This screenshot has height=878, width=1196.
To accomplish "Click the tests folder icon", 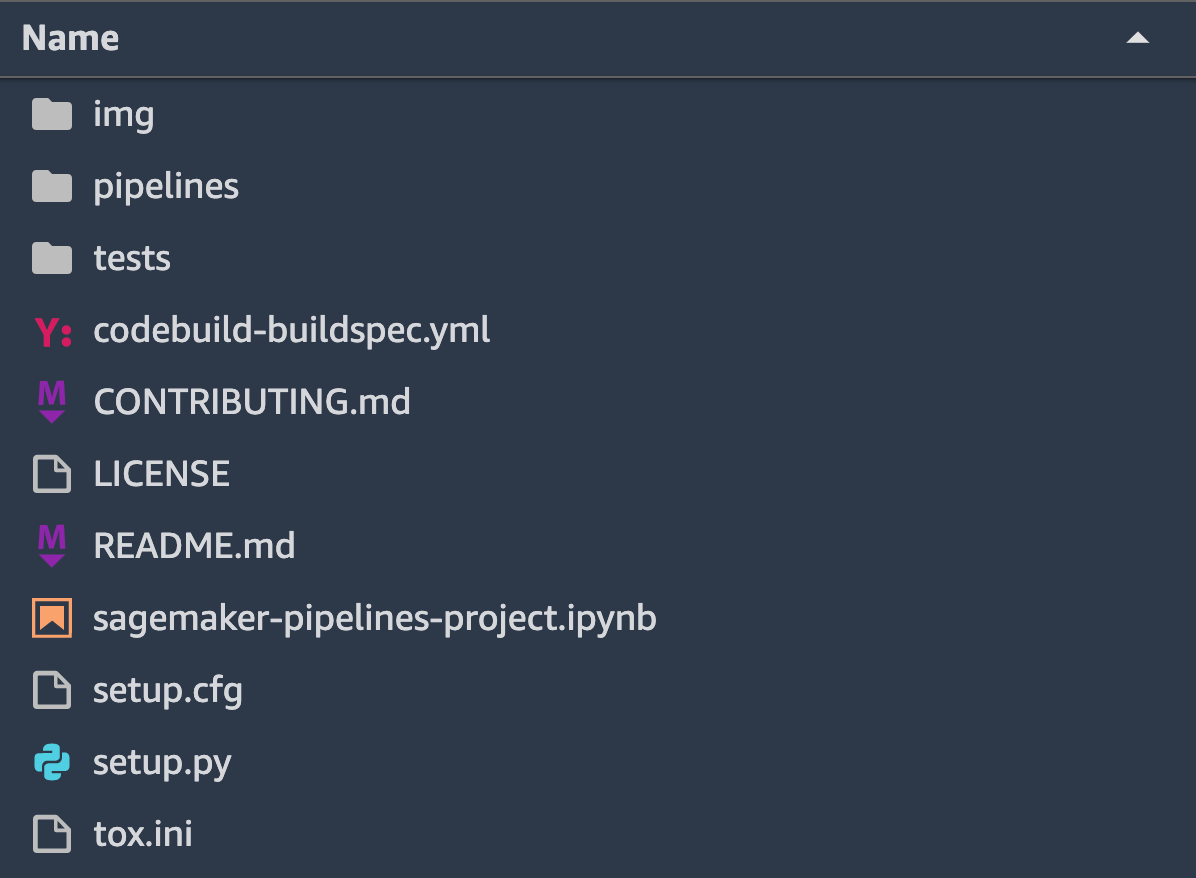I will (x=52, y=258).
